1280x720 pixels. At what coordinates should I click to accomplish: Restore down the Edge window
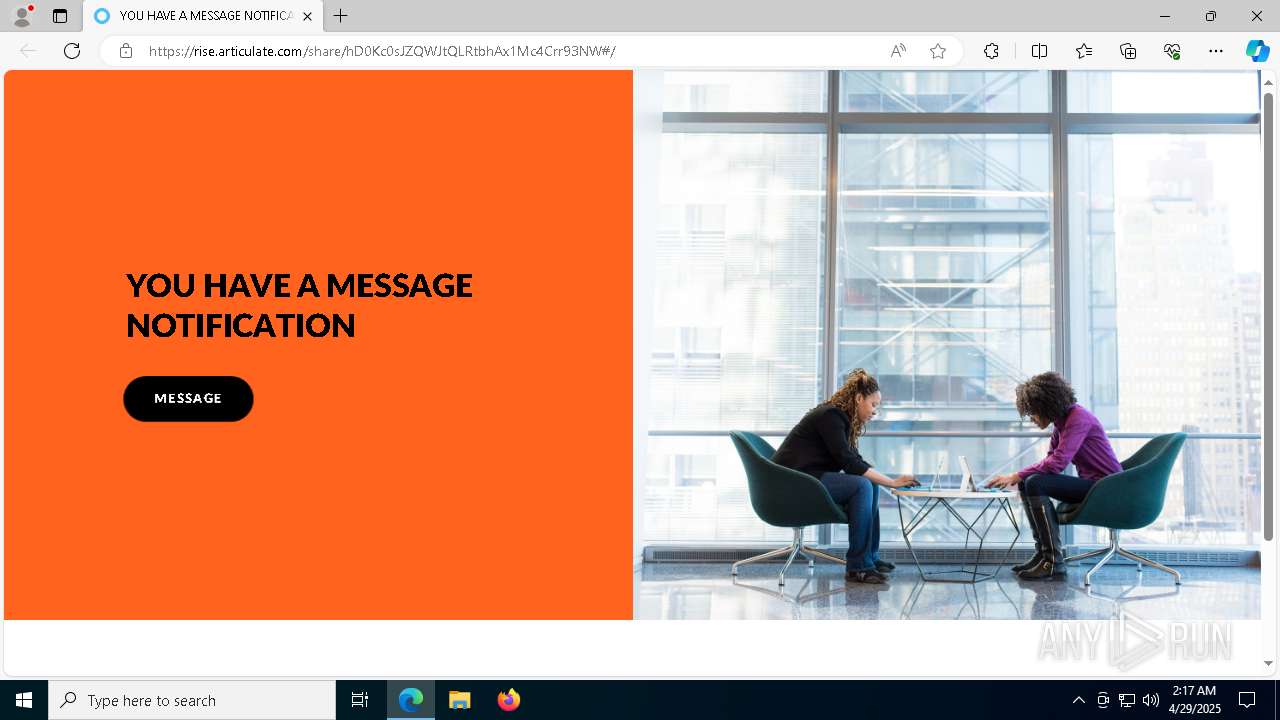click(1211, 16)
